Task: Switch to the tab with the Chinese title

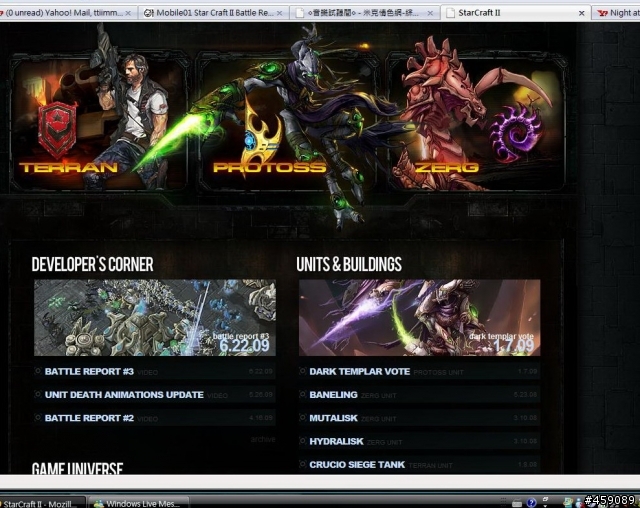Action: click(x=364, y=13)
